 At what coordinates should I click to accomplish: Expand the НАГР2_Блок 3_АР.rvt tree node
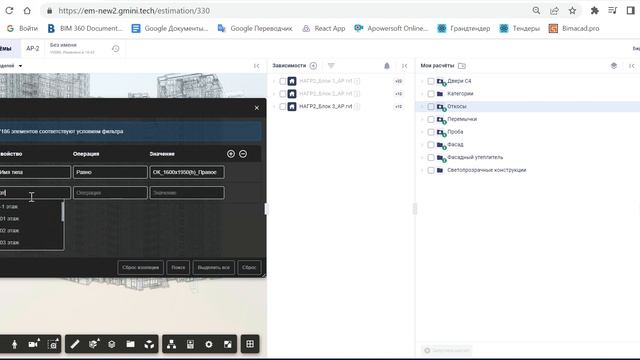(274, 107)
